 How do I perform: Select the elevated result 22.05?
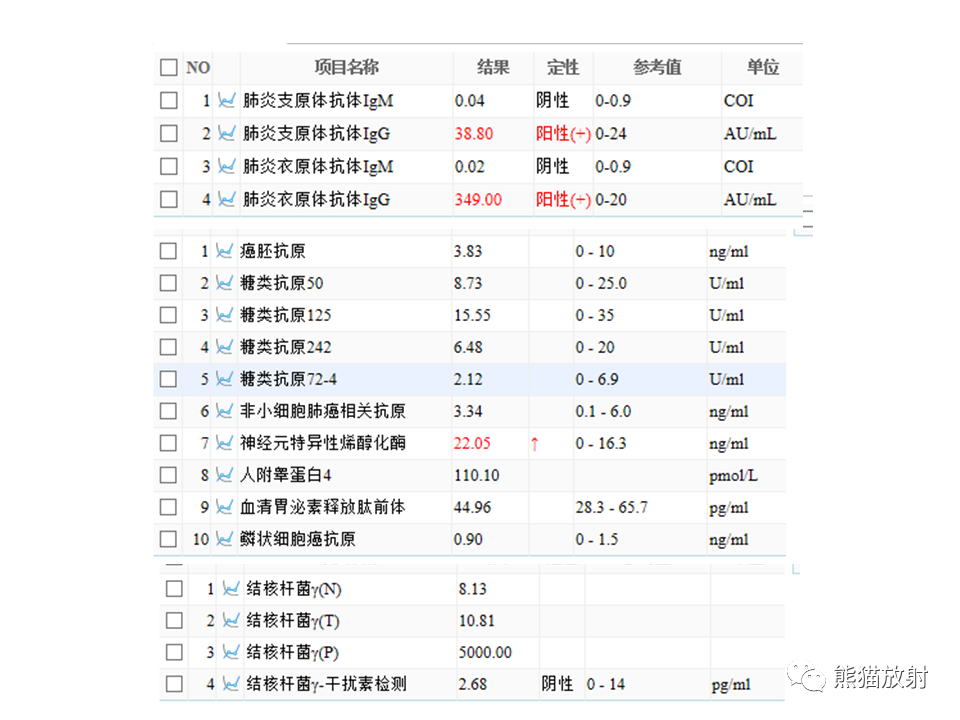tap(472, 443)
